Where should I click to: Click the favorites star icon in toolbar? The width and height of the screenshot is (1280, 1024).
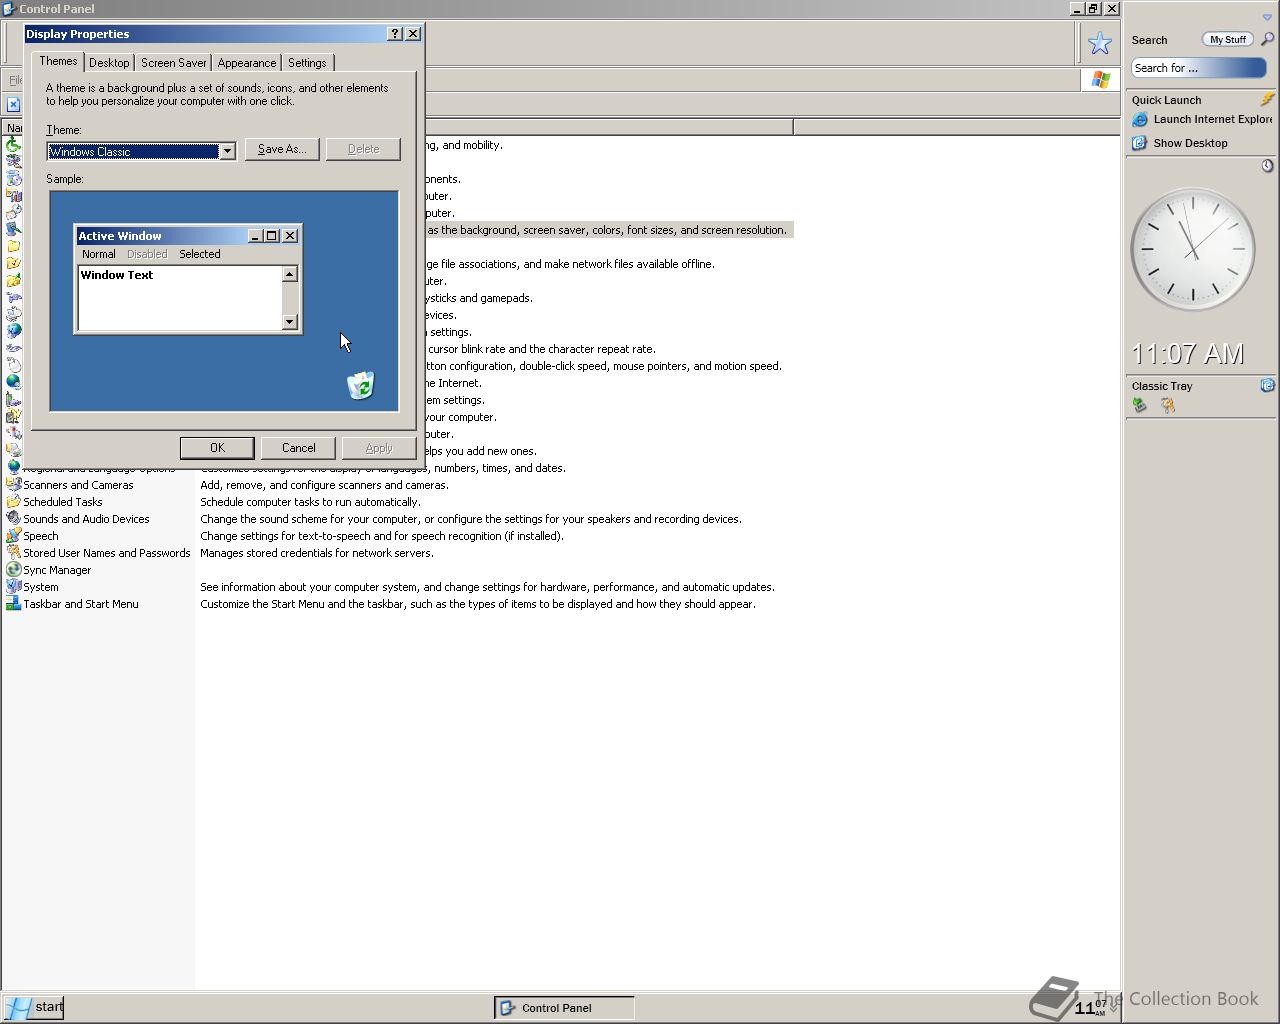(x=1100, y=43)
